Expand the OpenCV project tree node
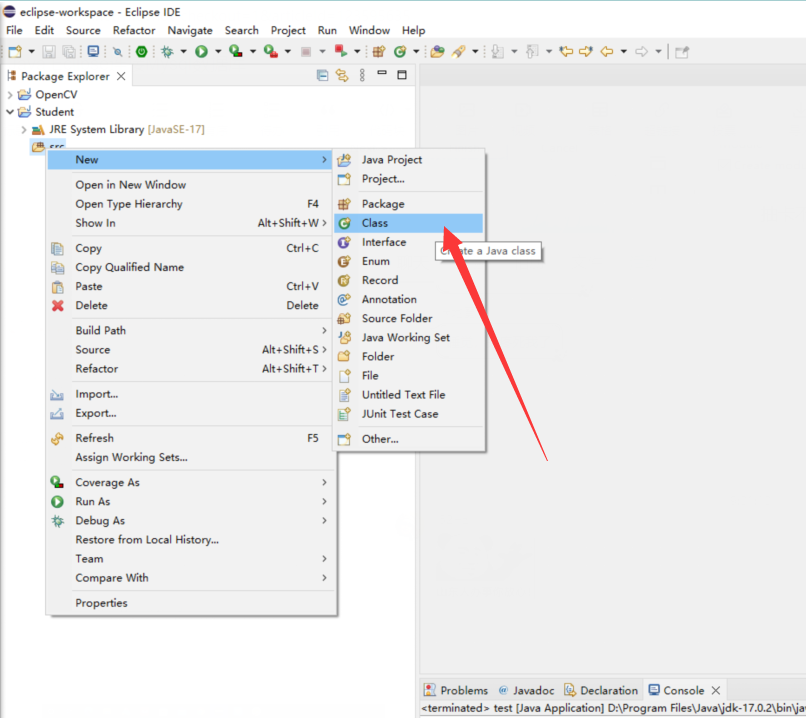Image resolution: width=806 pixels, height=718 pixels. coord(10,95)
